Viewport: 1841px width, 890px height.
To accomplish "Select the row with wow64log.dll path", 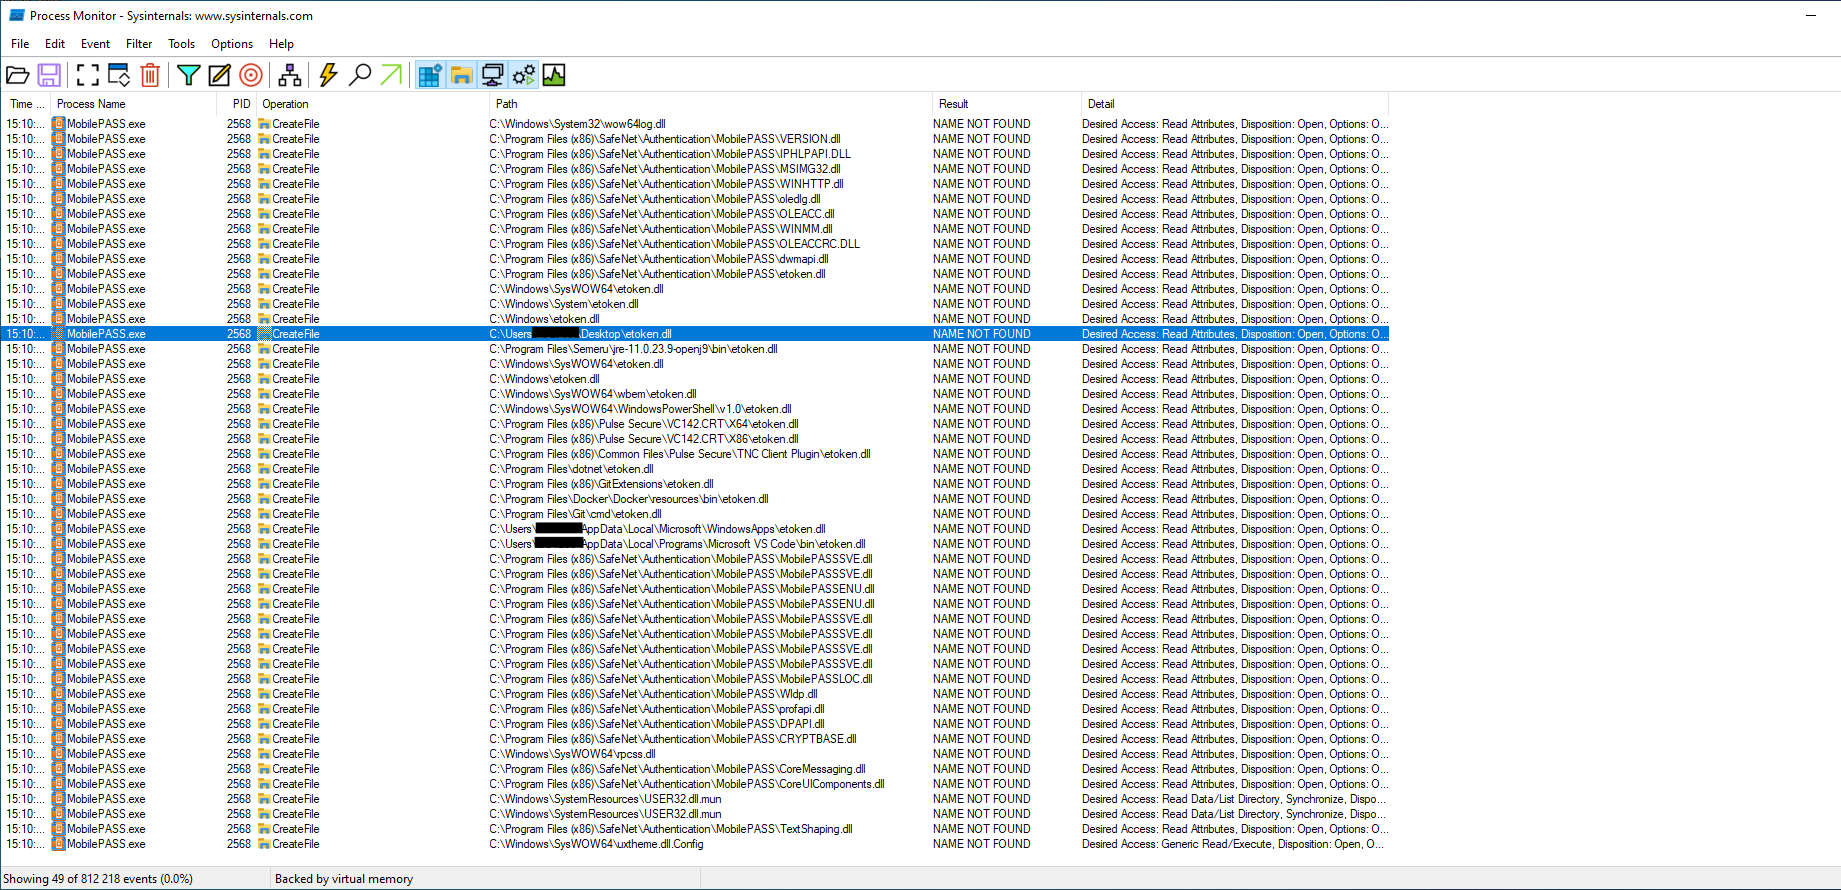I will [x=696, y=124].
